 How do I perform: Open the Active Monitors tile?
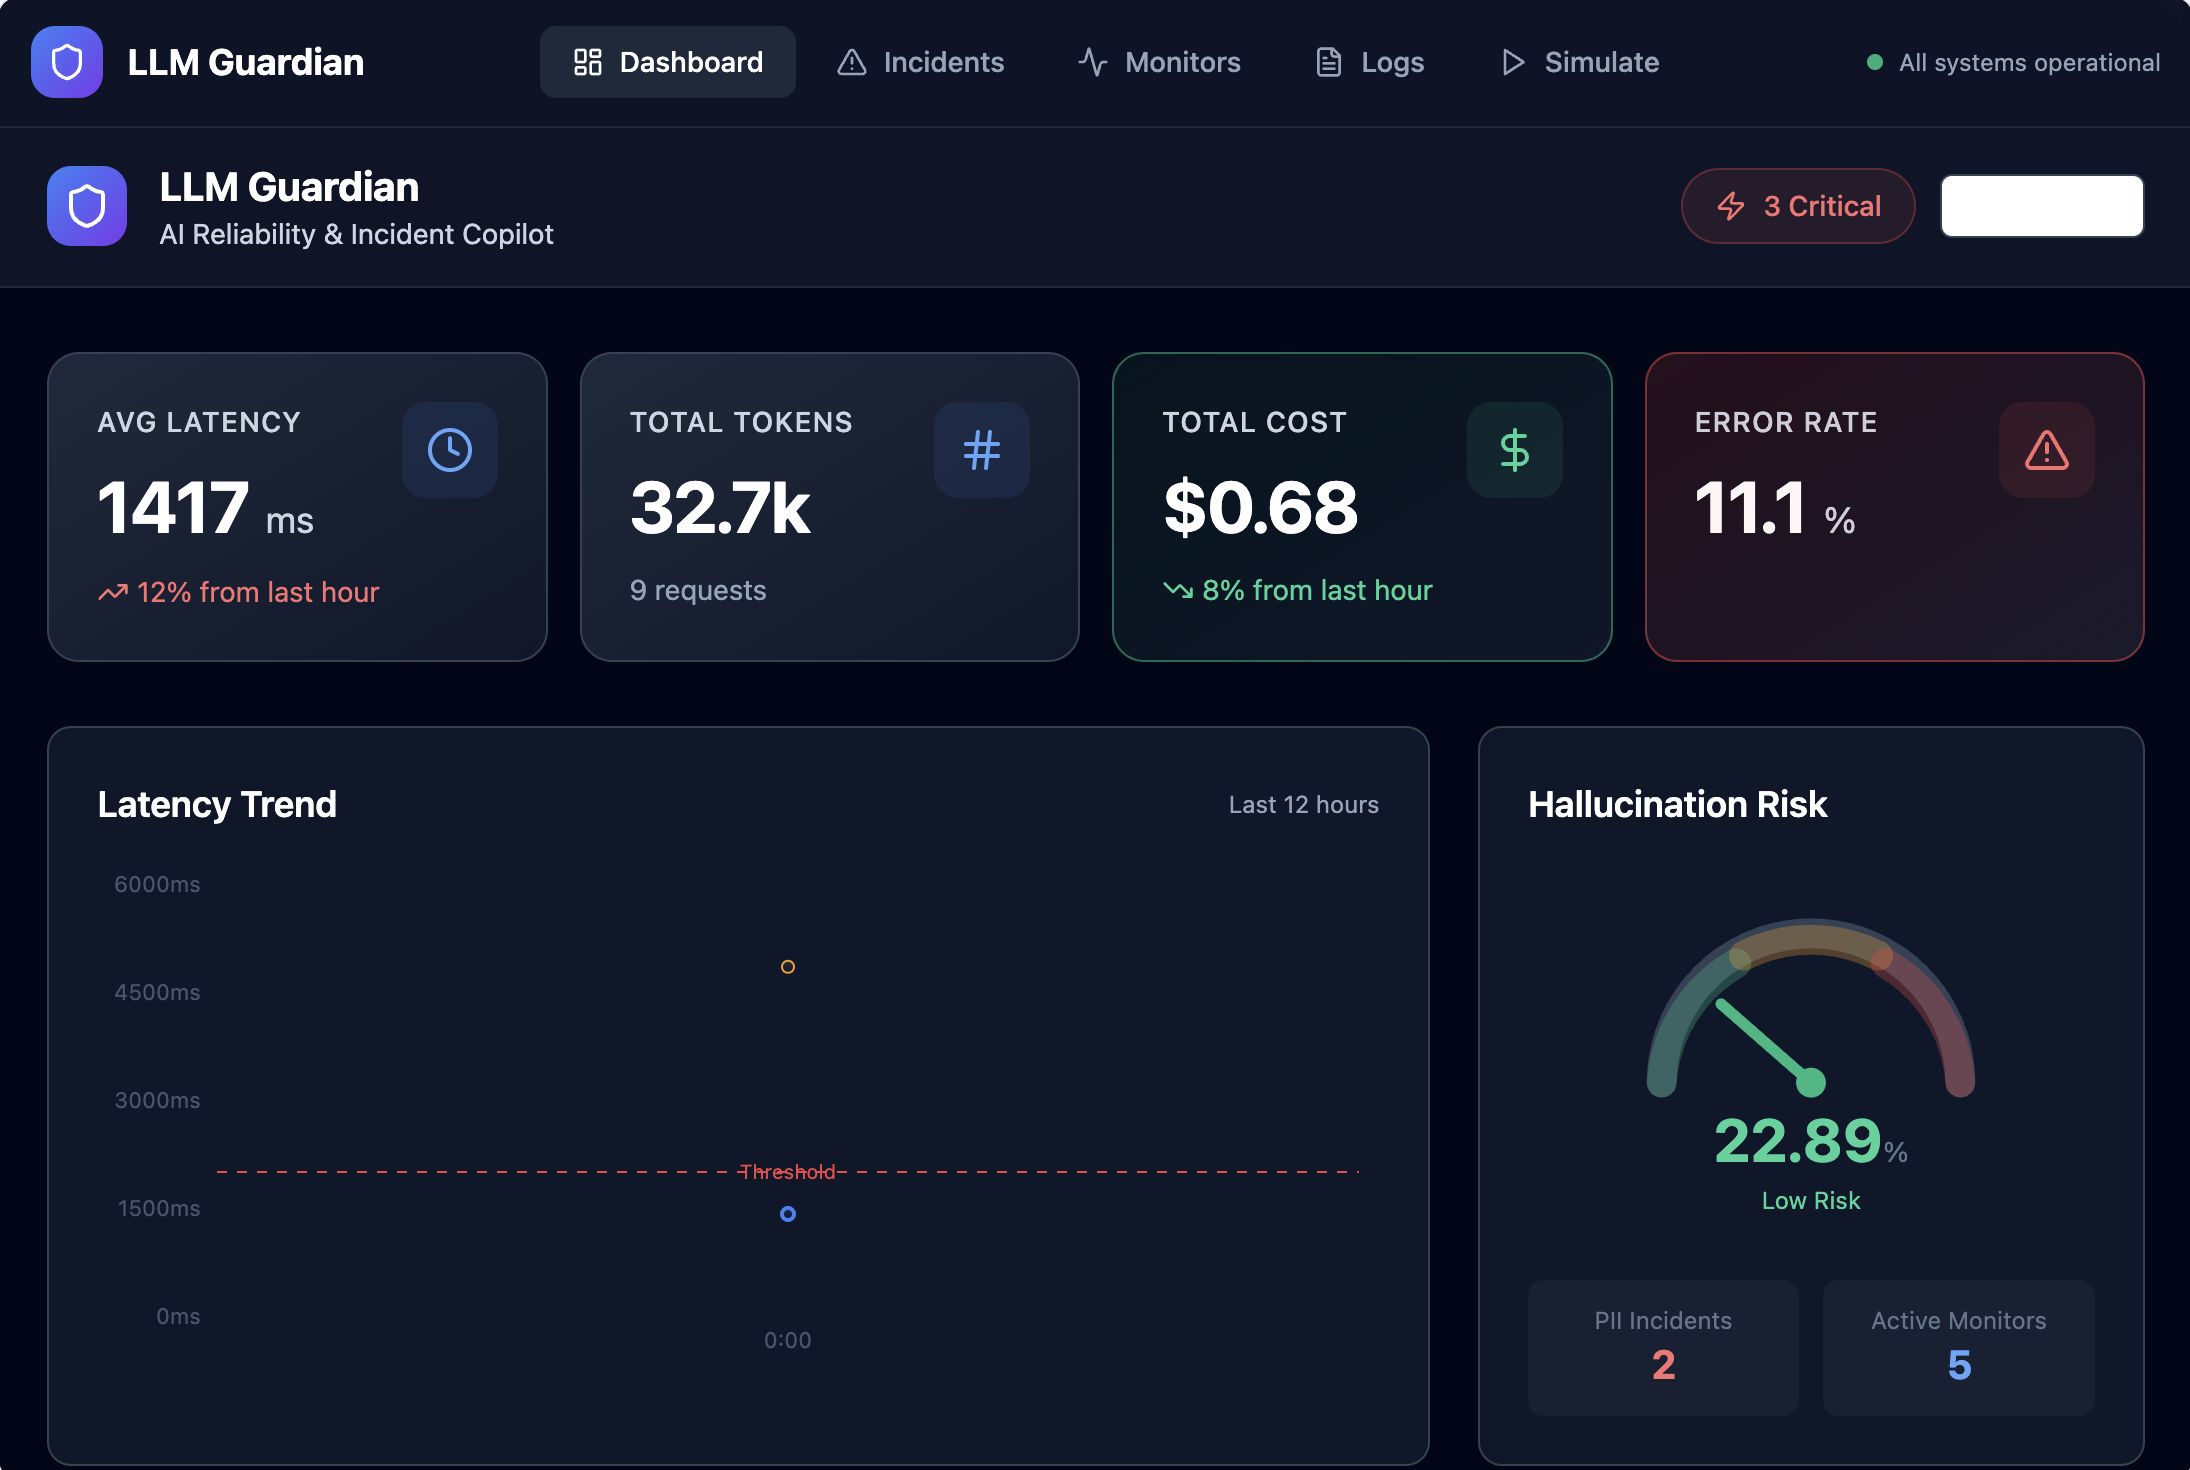click(x=1958, y=1346)
